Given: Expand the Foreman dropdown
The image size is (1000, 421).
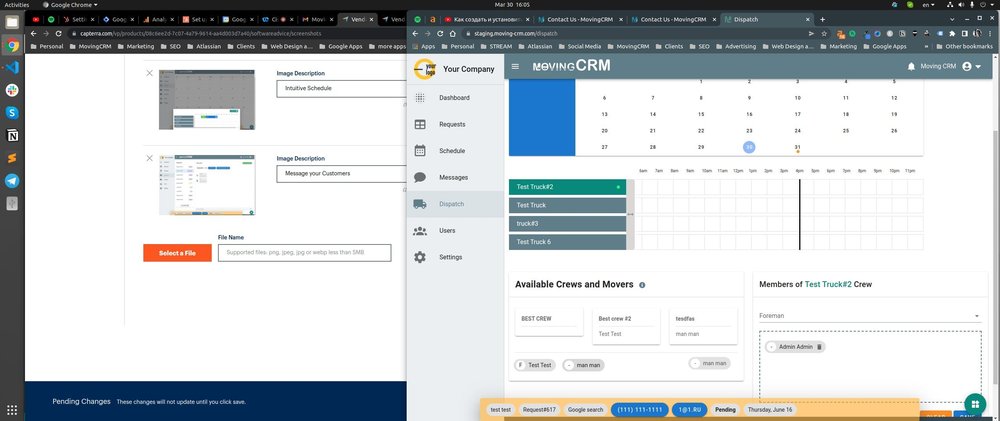Looking at the screenshot, I should point(870,316).
